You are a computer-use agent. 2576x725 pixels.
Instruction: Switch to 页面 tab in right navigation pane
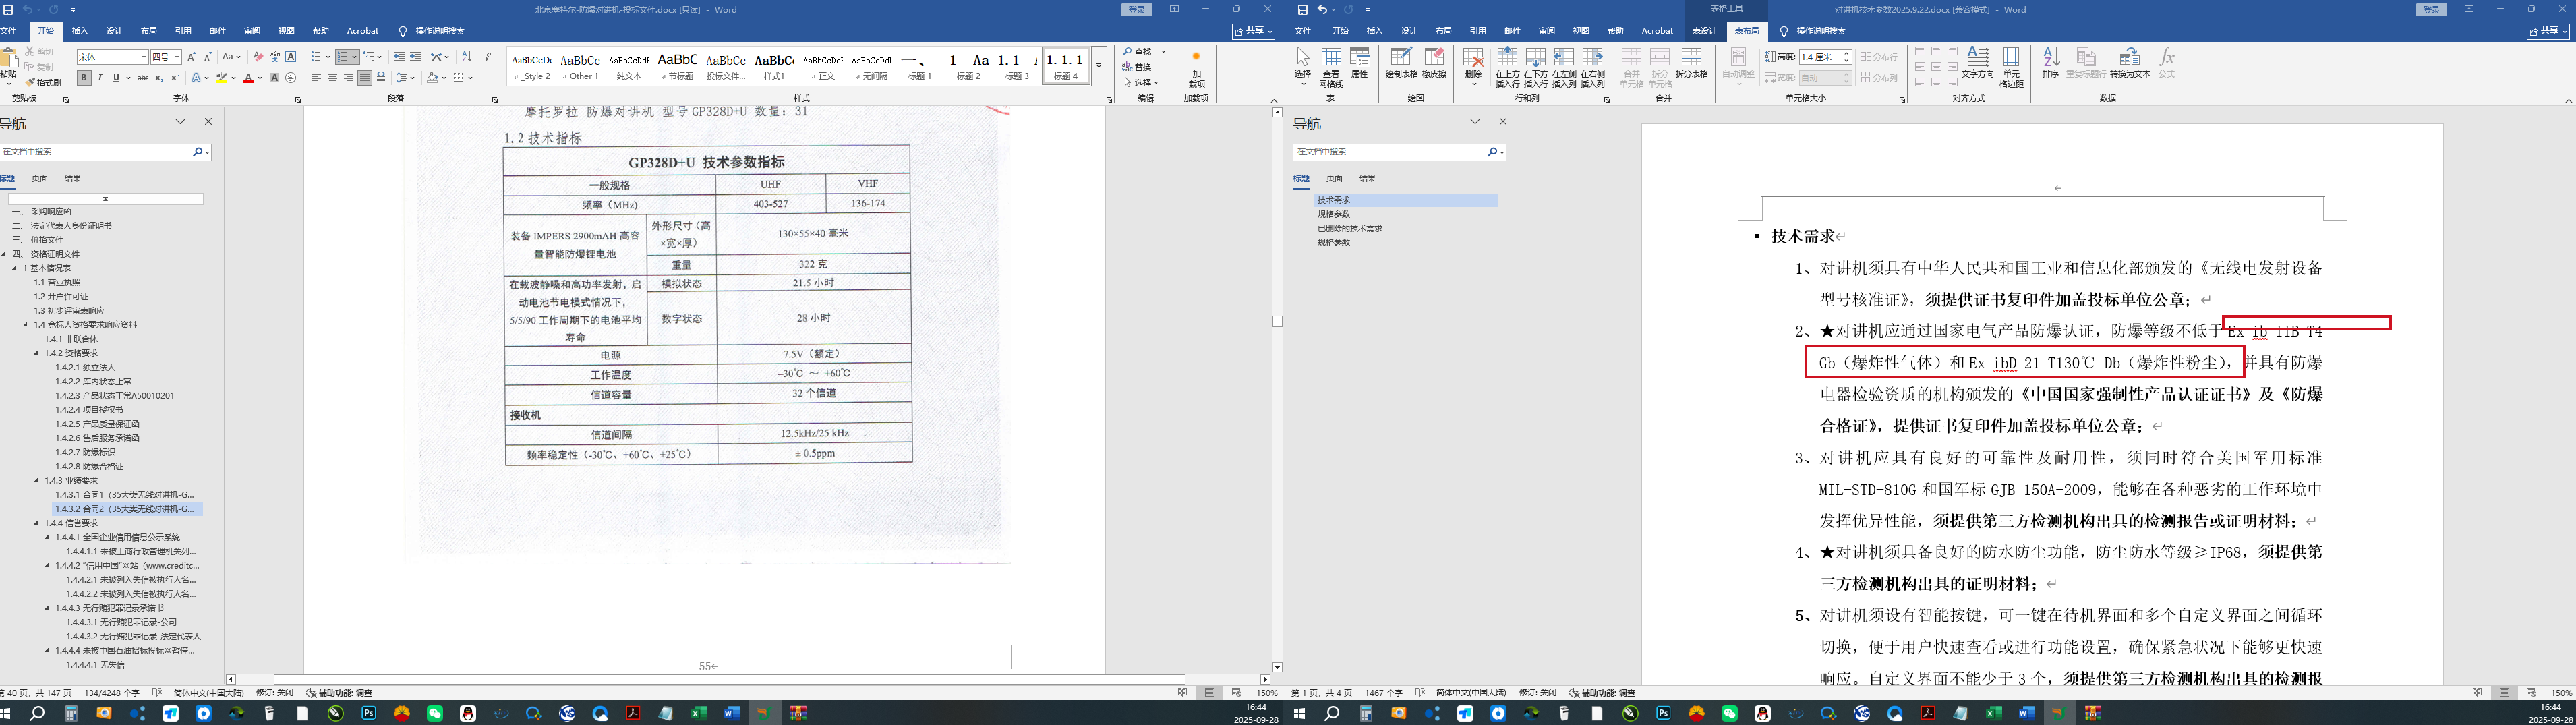[1334, 178]
